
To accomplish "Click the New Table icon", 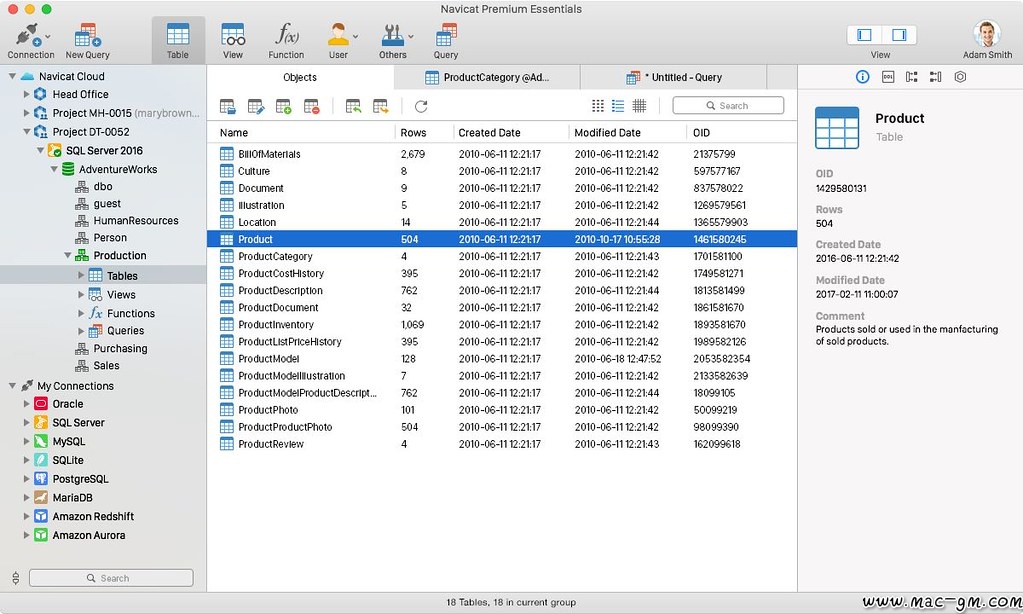I will [284, 106].
